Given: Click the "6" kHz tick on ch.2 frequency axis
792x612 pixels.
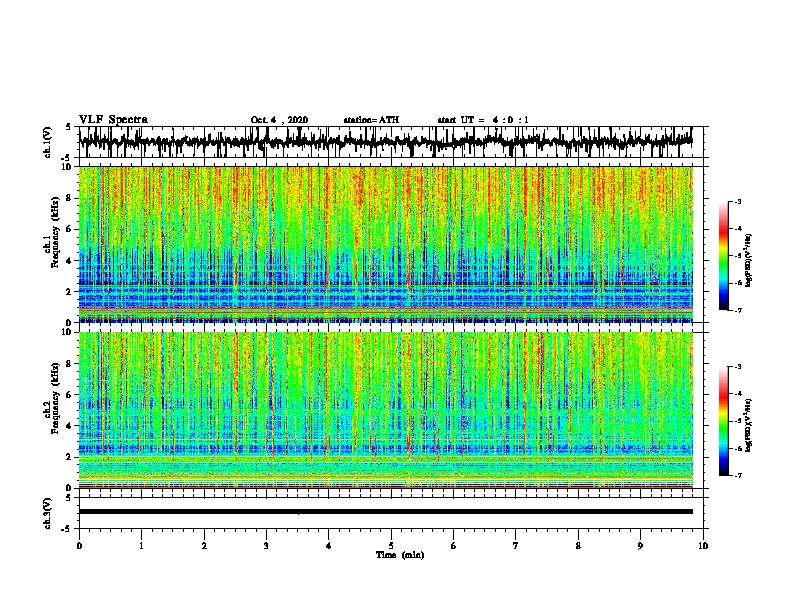Looking at the screenshot, I should pyautogui.click(x=70, y=395).
